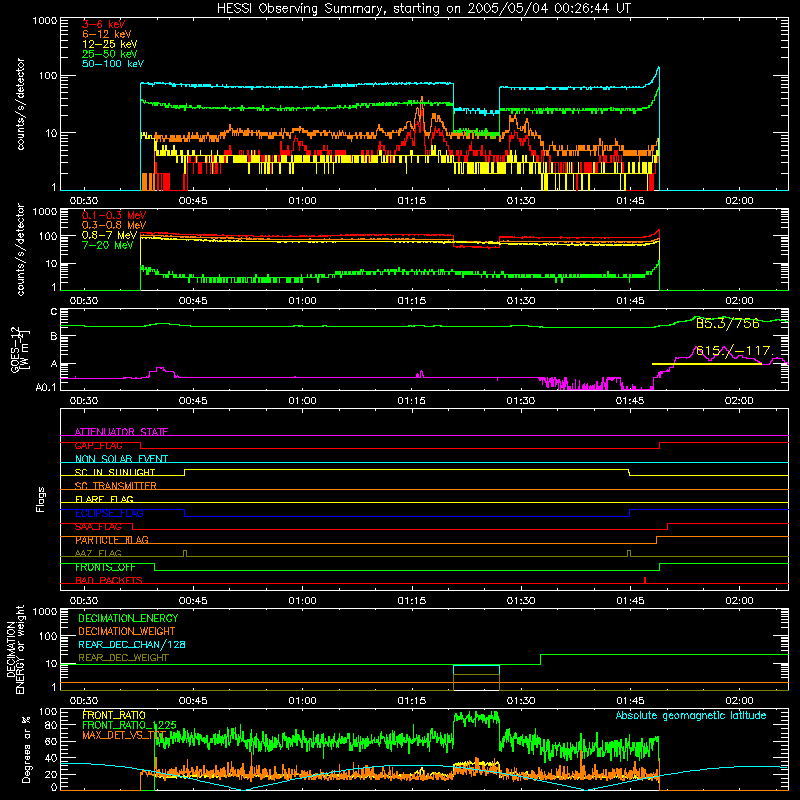Click the yellow flare duration bar in GOES panel
Image resolution: width=800 pixels, height=800 pixels.
click(x=707, y=364)
